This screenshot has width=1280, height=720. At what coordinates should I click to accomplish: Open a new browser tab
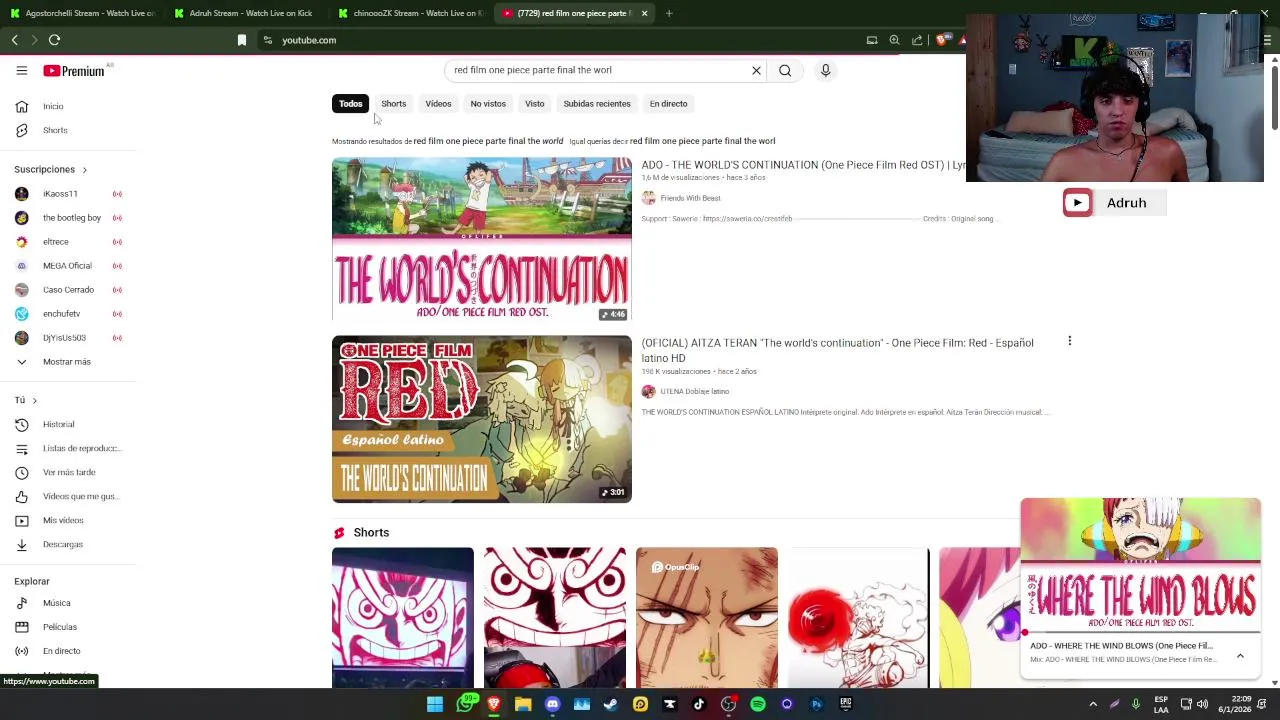click(669, 13)
